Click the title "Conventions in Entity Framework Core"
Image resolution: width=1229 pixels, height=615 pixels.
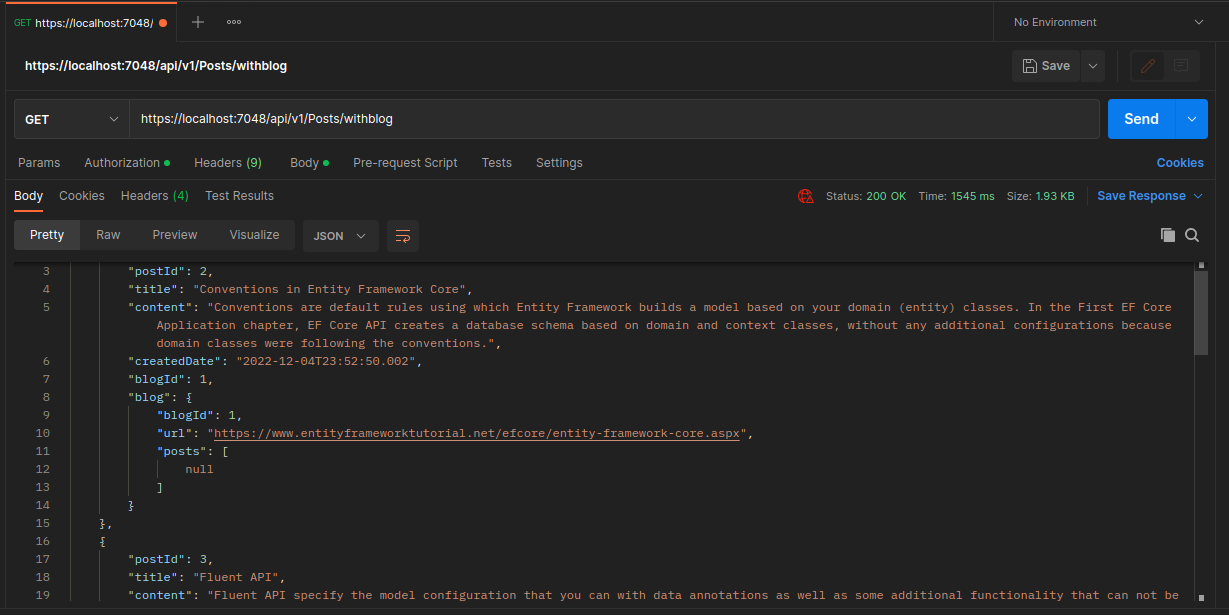[331, 289]
